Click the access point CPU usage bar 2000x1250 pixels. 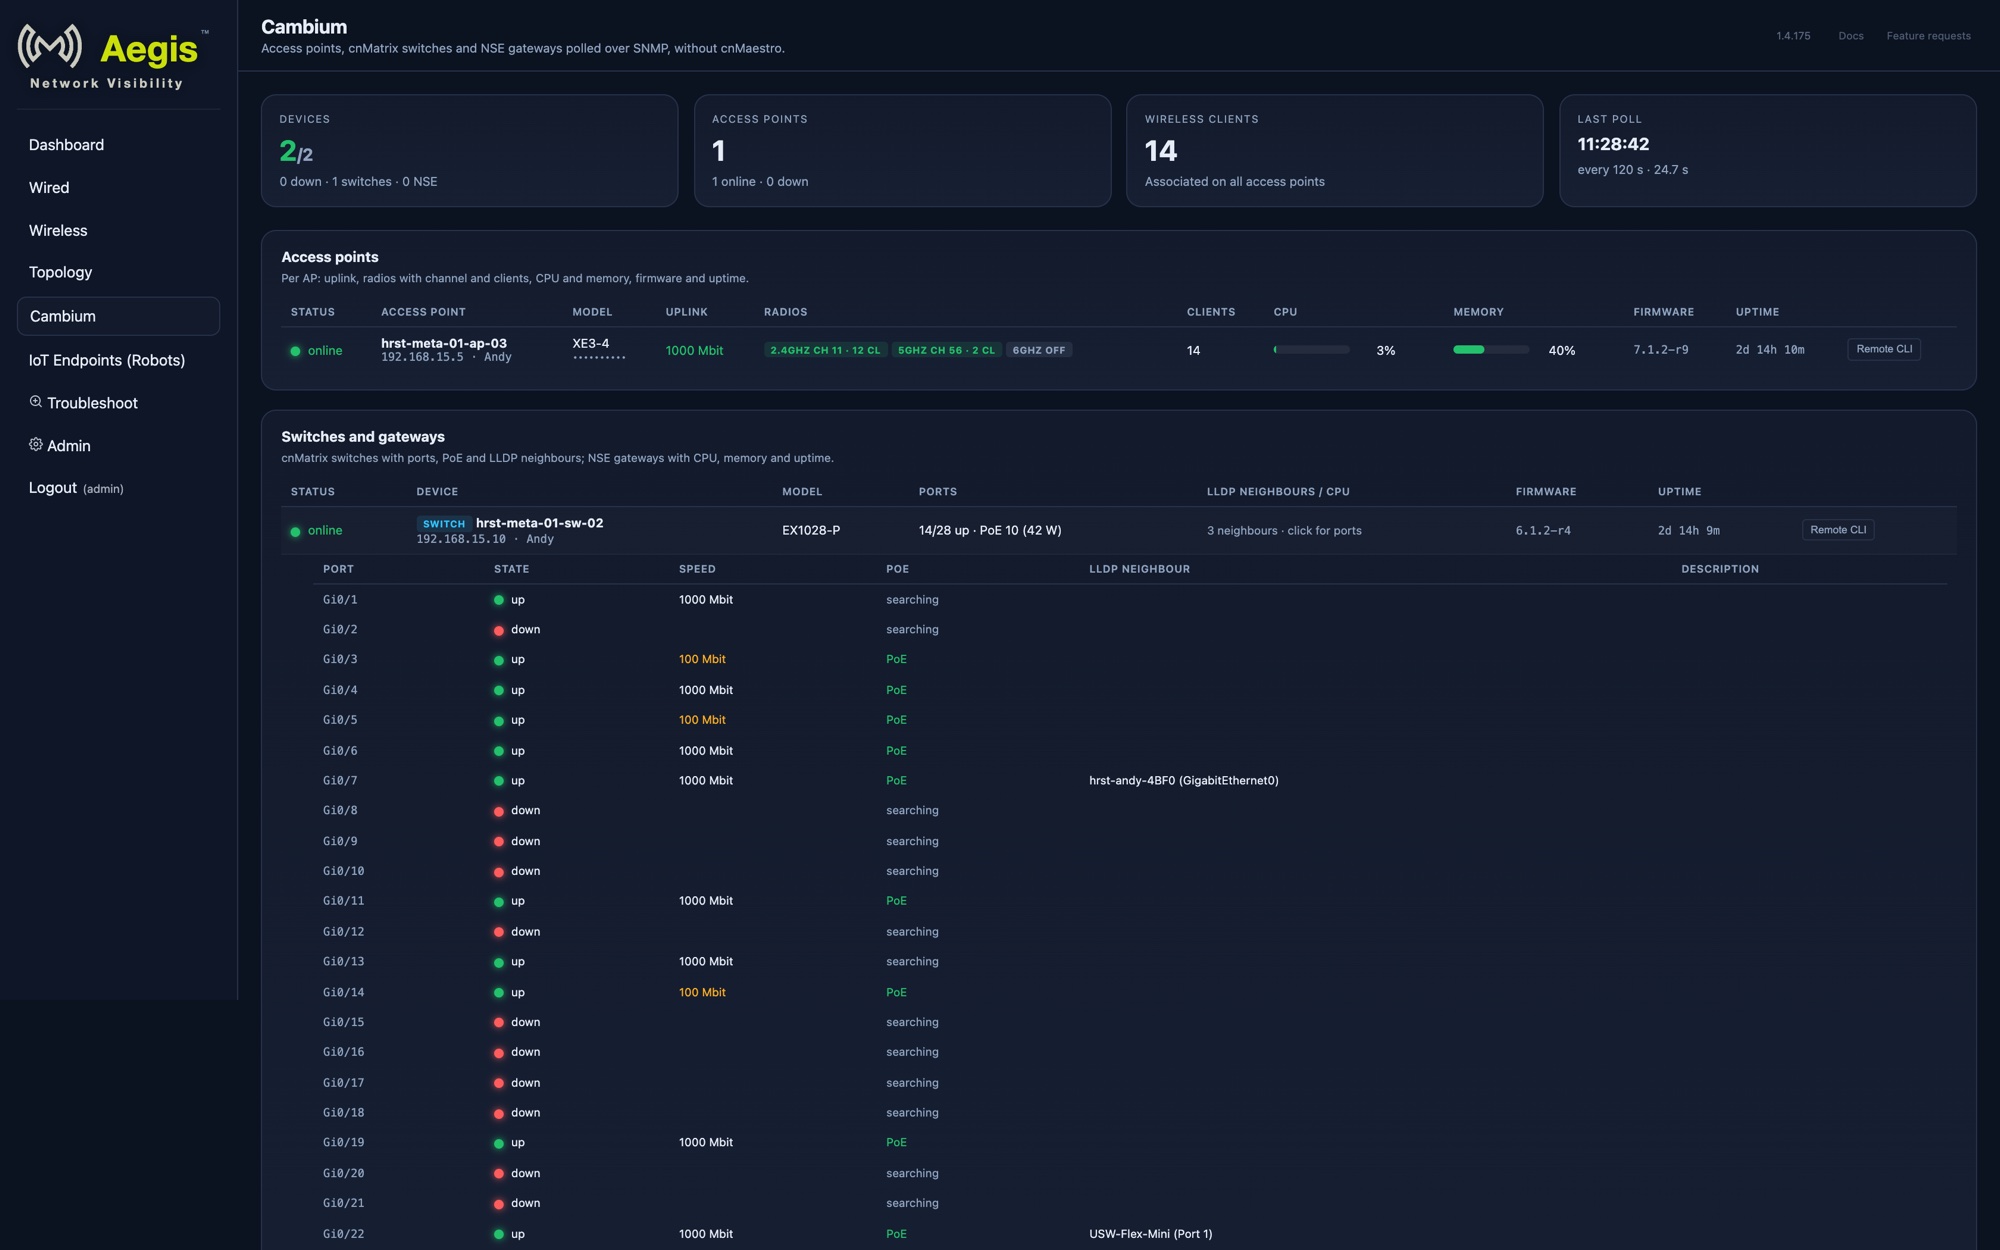pos(1311,350)
